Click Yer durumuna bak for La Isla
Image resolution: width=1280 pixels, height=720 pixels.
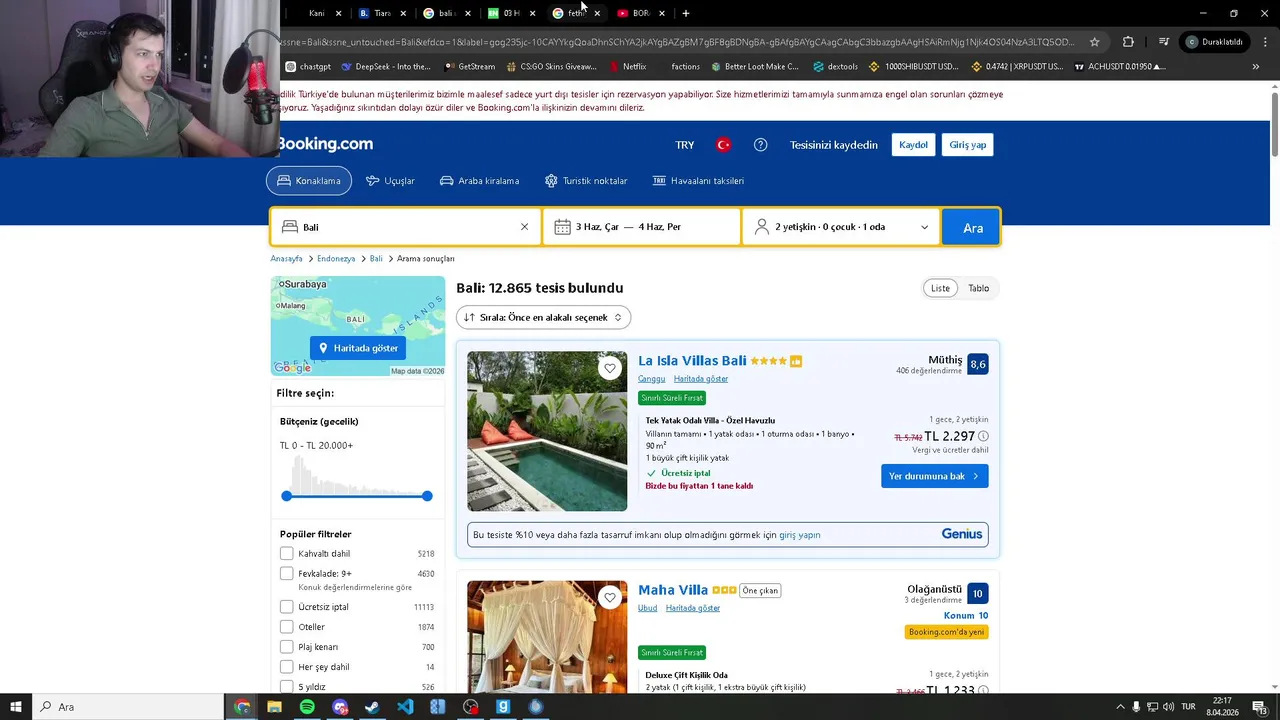tap(935, 476)
